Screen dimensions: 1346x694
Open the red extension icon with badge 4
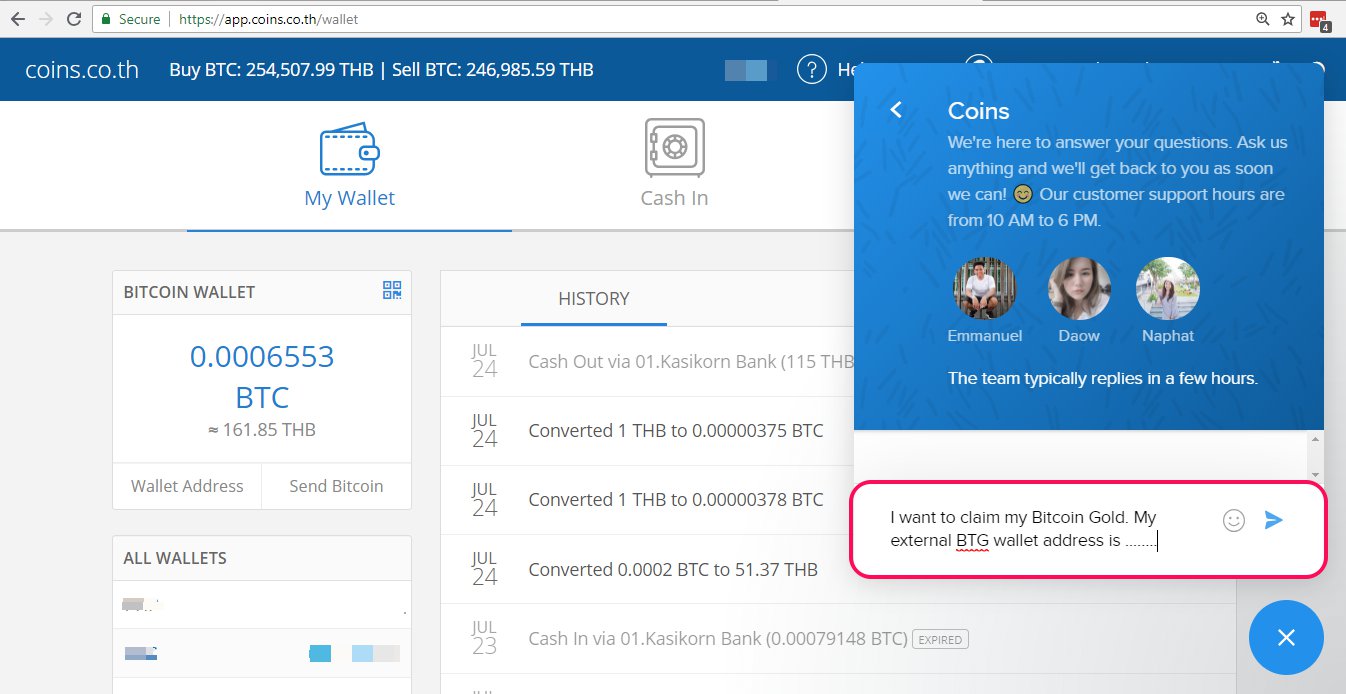1319,20
